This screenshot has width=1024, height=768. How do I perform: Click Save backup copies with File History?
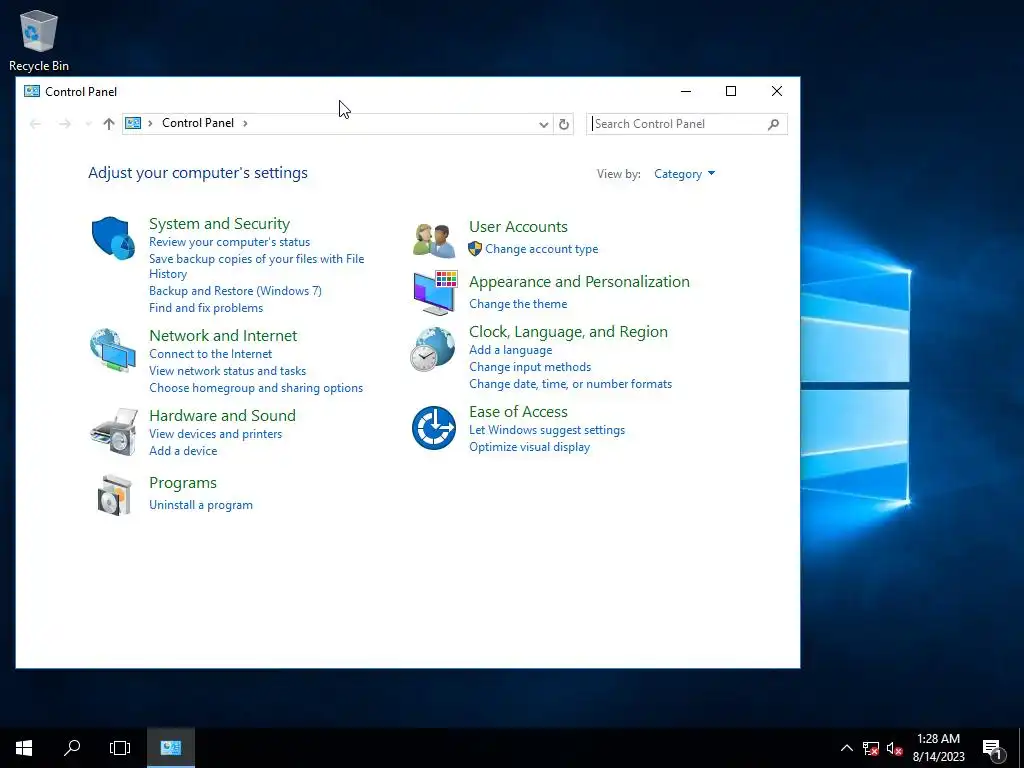pos(257,266)
